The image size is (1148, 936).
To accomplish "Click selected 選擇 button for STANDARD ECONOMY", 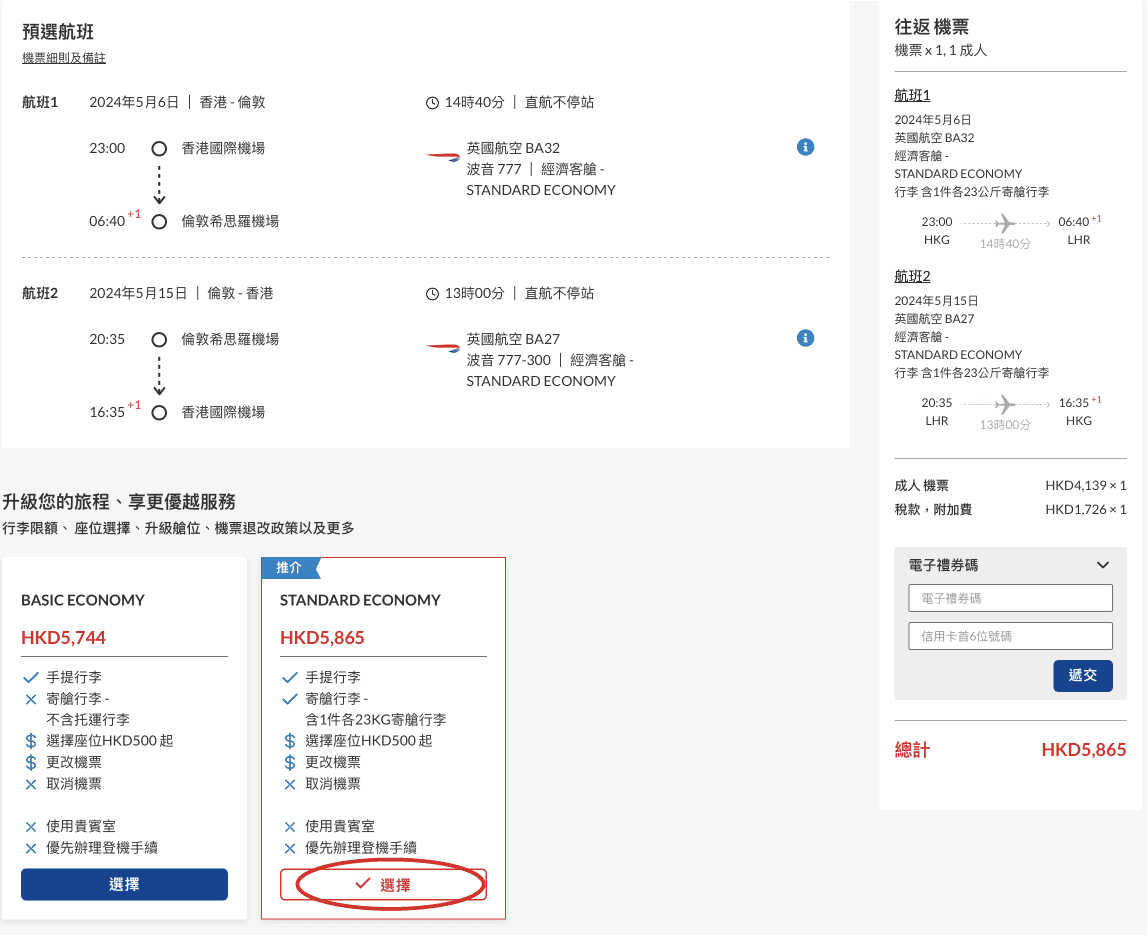I will tap(383, 885).
